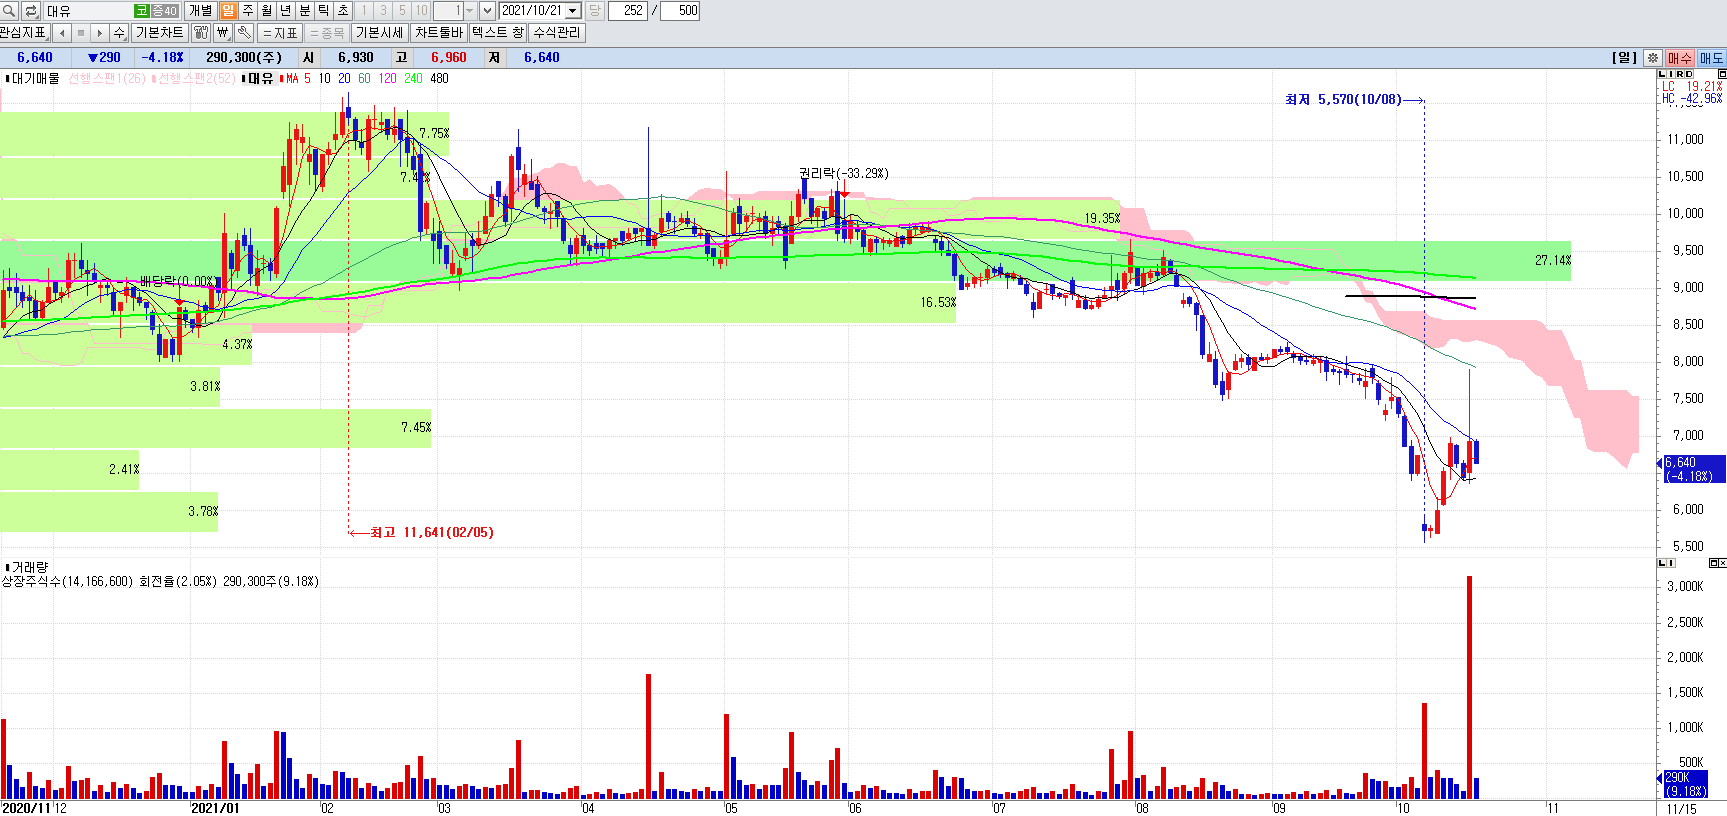Choose the 1 interval preset

(364, 10)
